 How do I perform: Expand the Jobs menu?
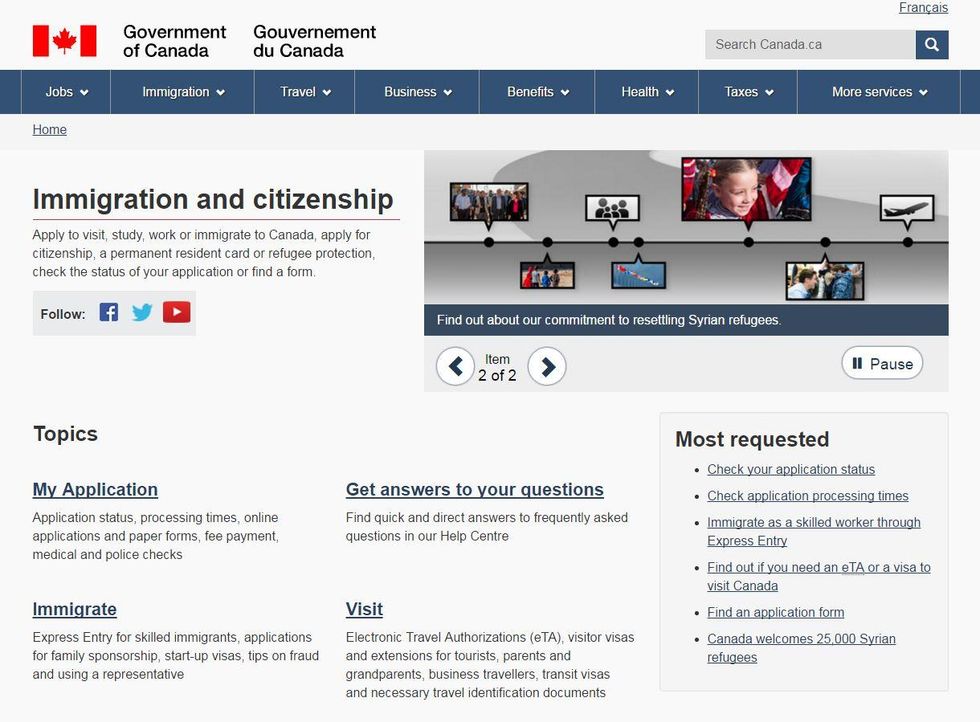point(66,92)
